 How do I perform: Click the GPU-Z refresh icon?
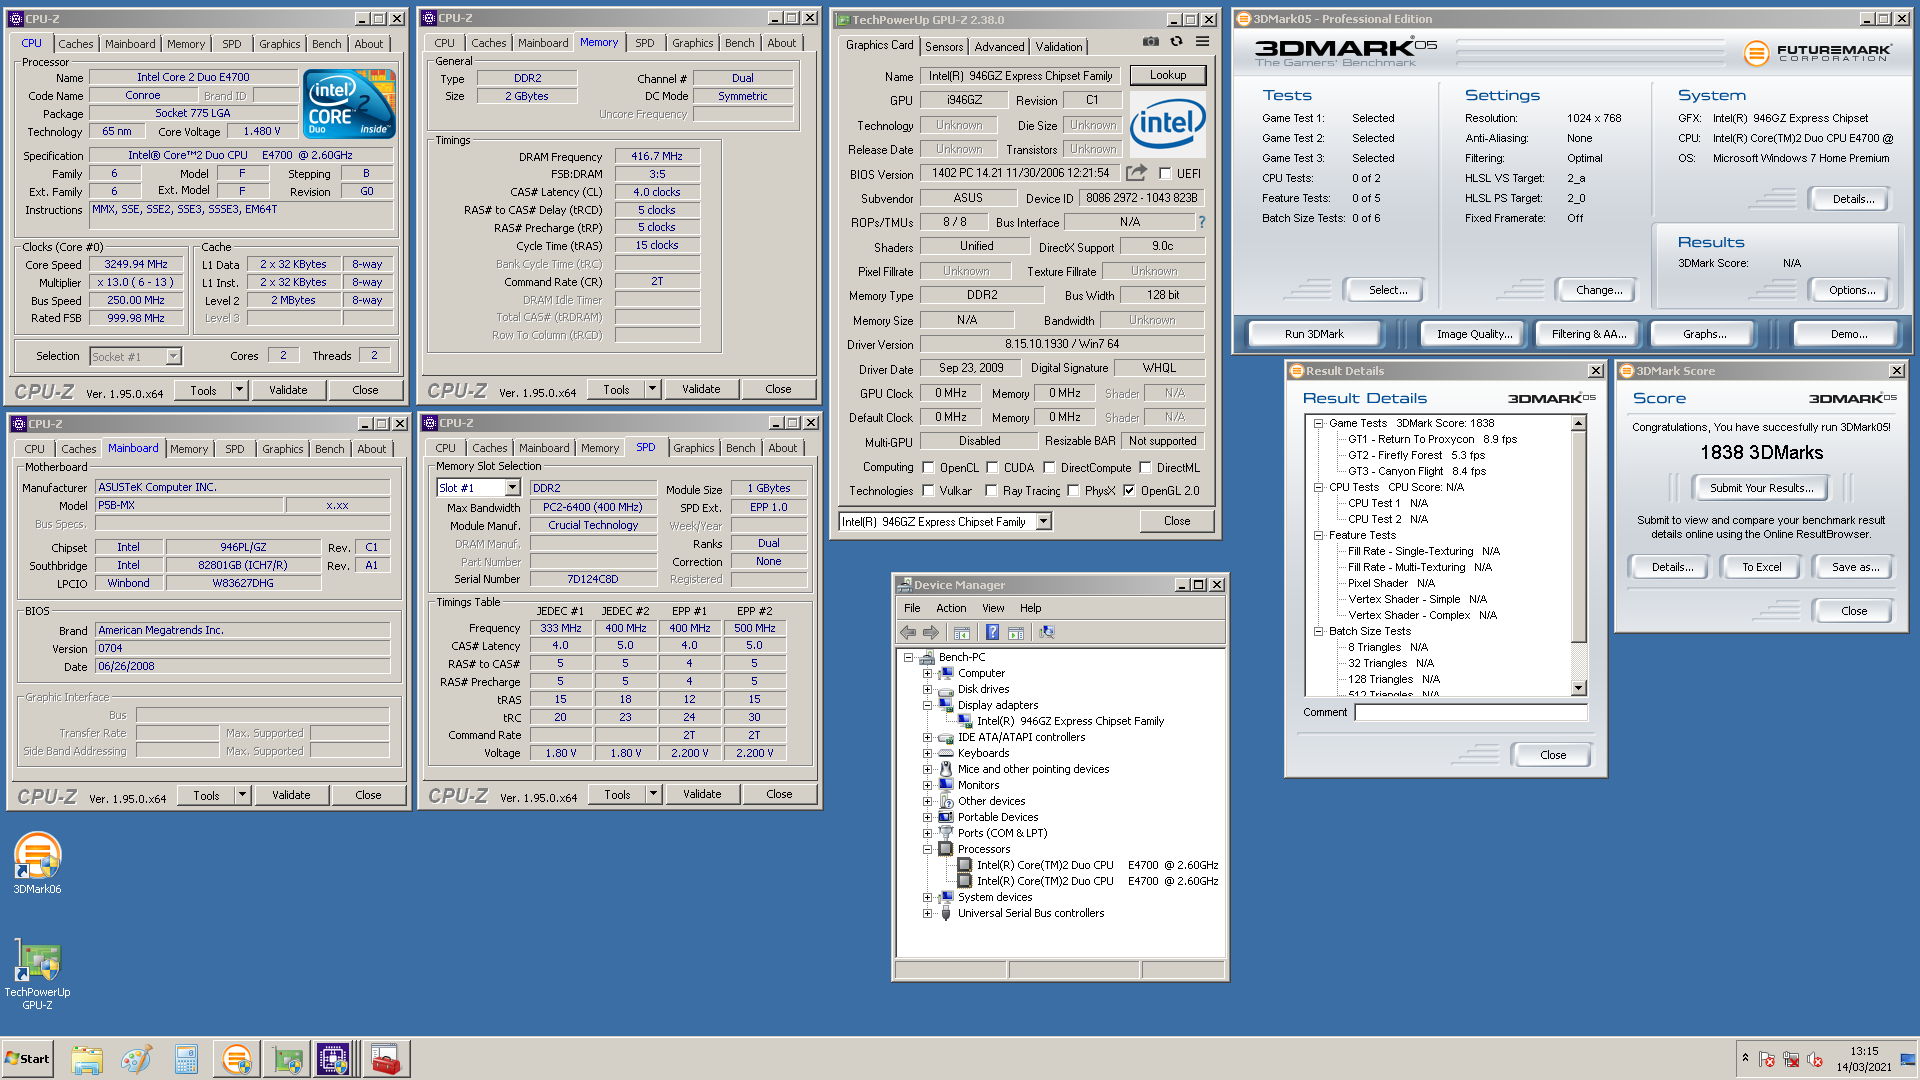[x=1177, y=42]
